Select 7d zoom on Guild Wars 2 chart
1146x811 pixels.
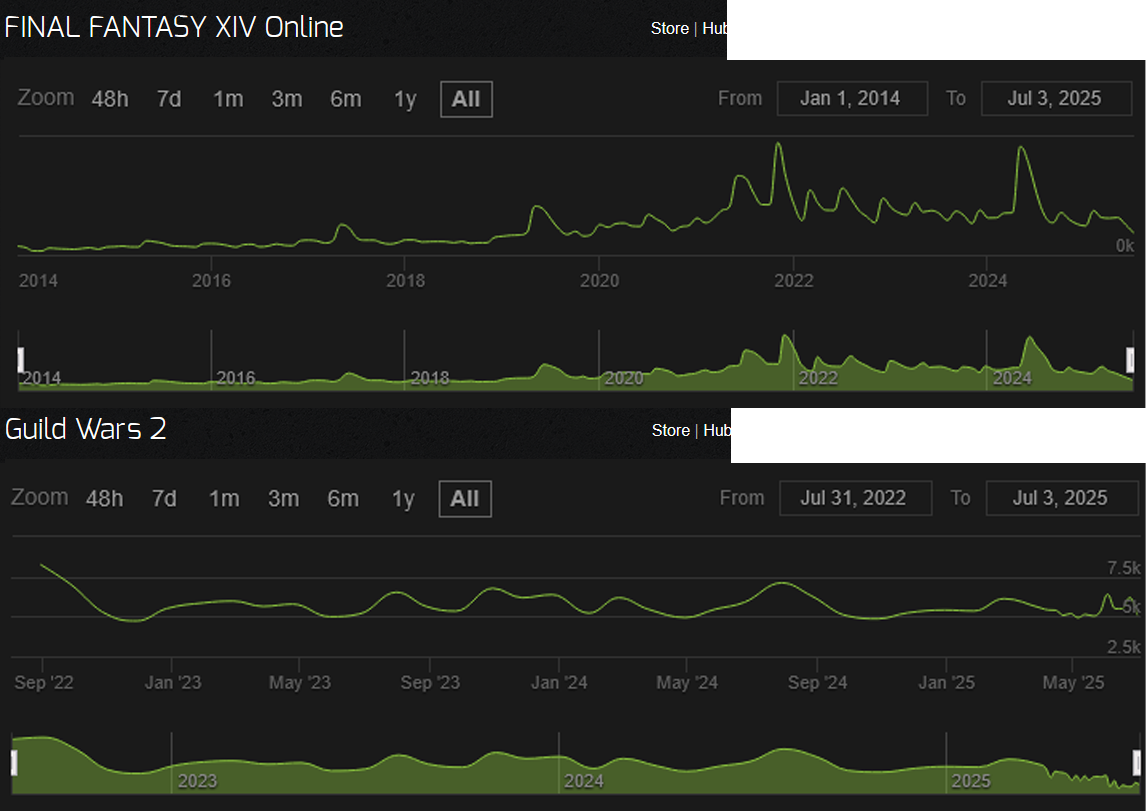click(164, 498)
